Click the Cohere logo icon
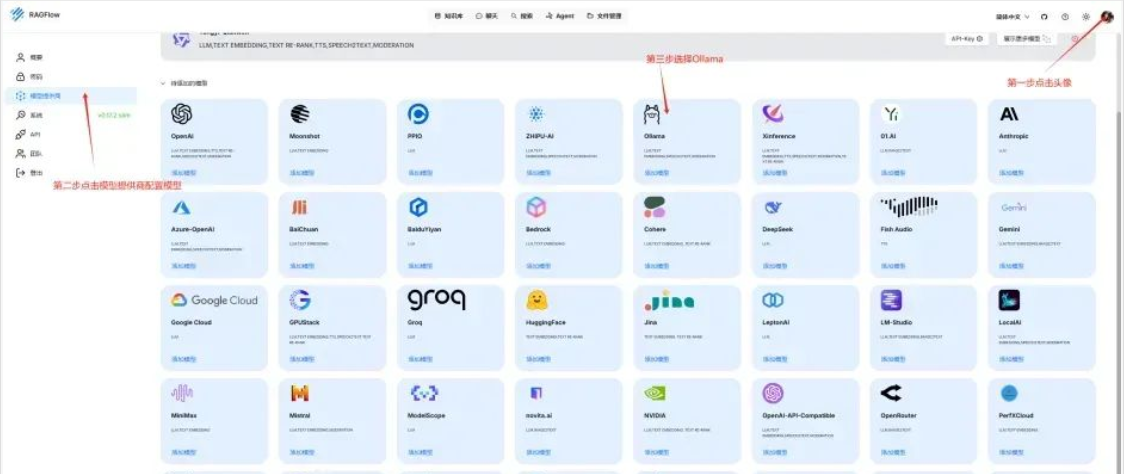 654,207
